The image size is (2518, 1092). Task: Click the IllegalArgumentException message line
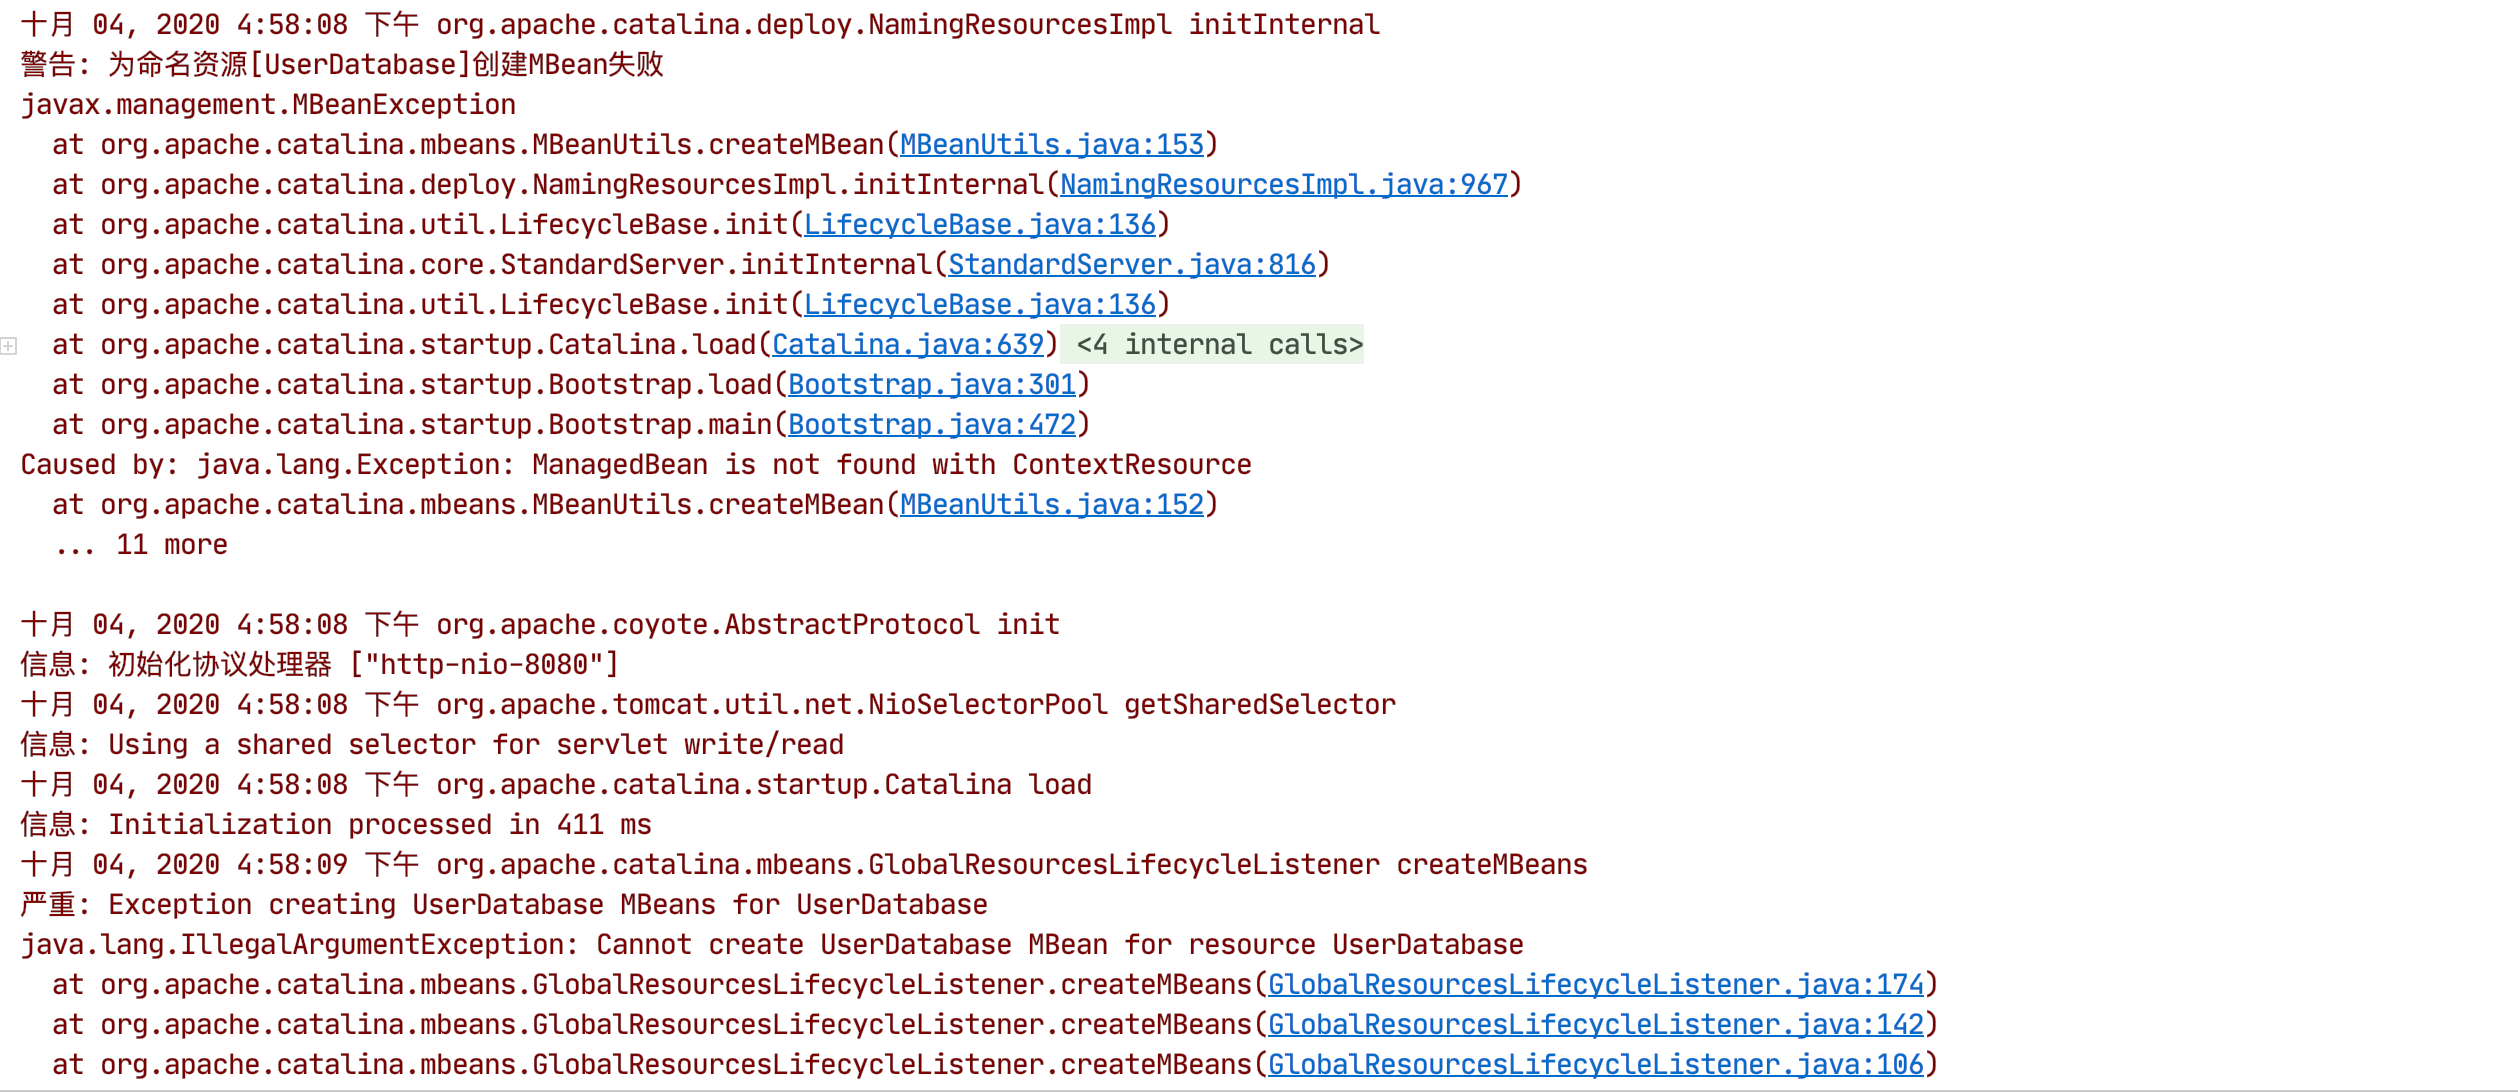[771, 945]
